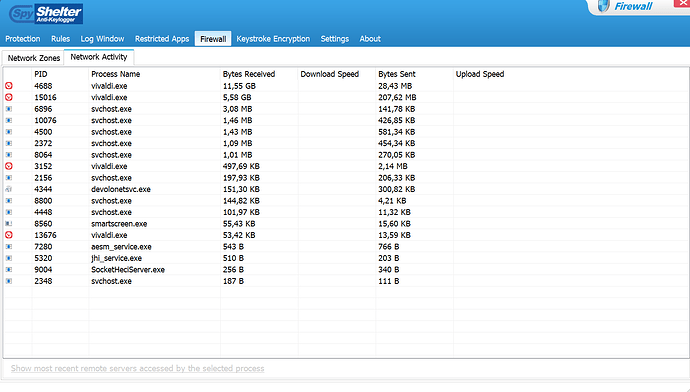Select '1,01 MB' received cell
690x392 pixels.
237,154
